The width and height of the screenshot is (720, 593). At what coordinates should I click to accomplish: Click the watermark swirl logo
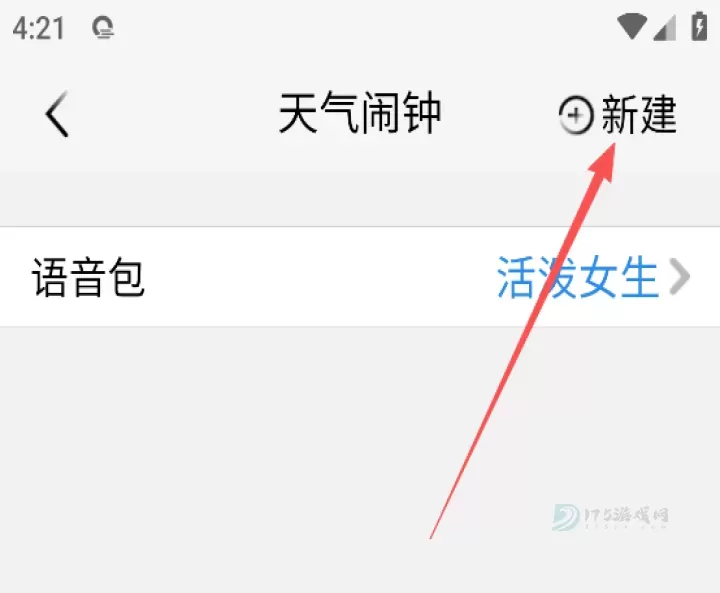pos(566,517)
